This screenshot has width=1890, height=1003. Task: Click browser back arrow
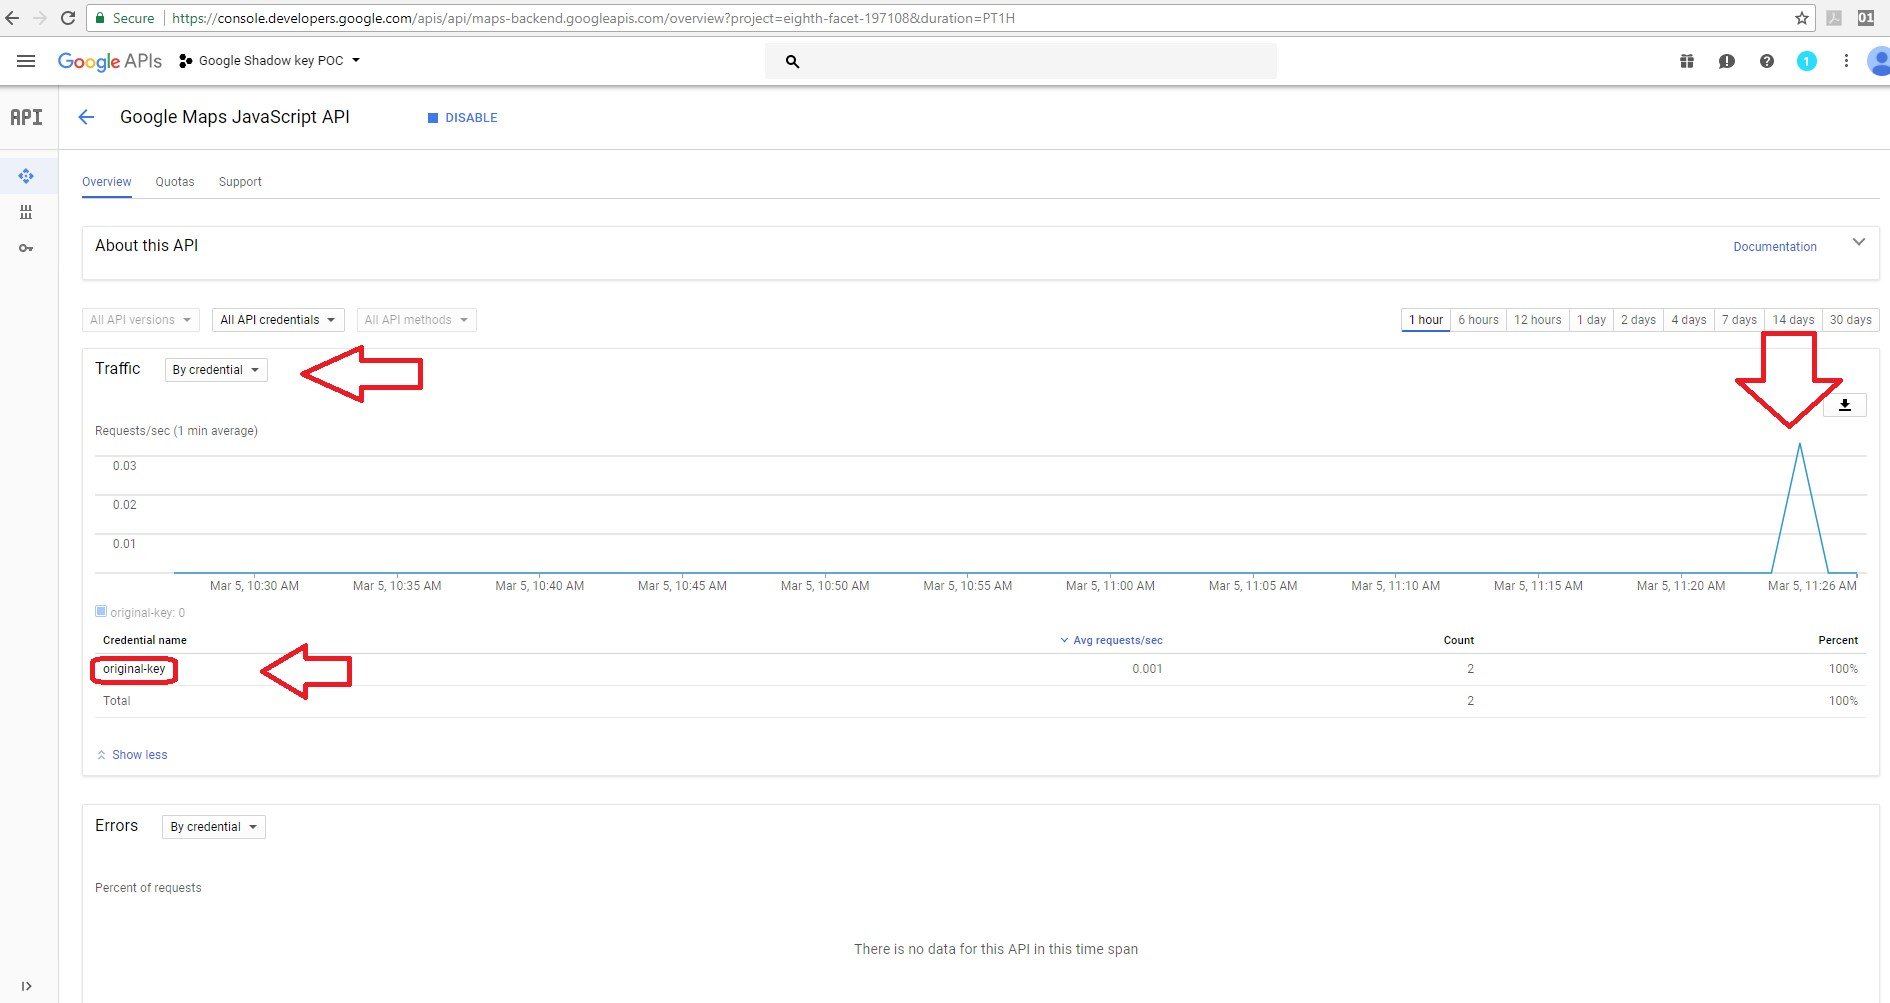12,18
